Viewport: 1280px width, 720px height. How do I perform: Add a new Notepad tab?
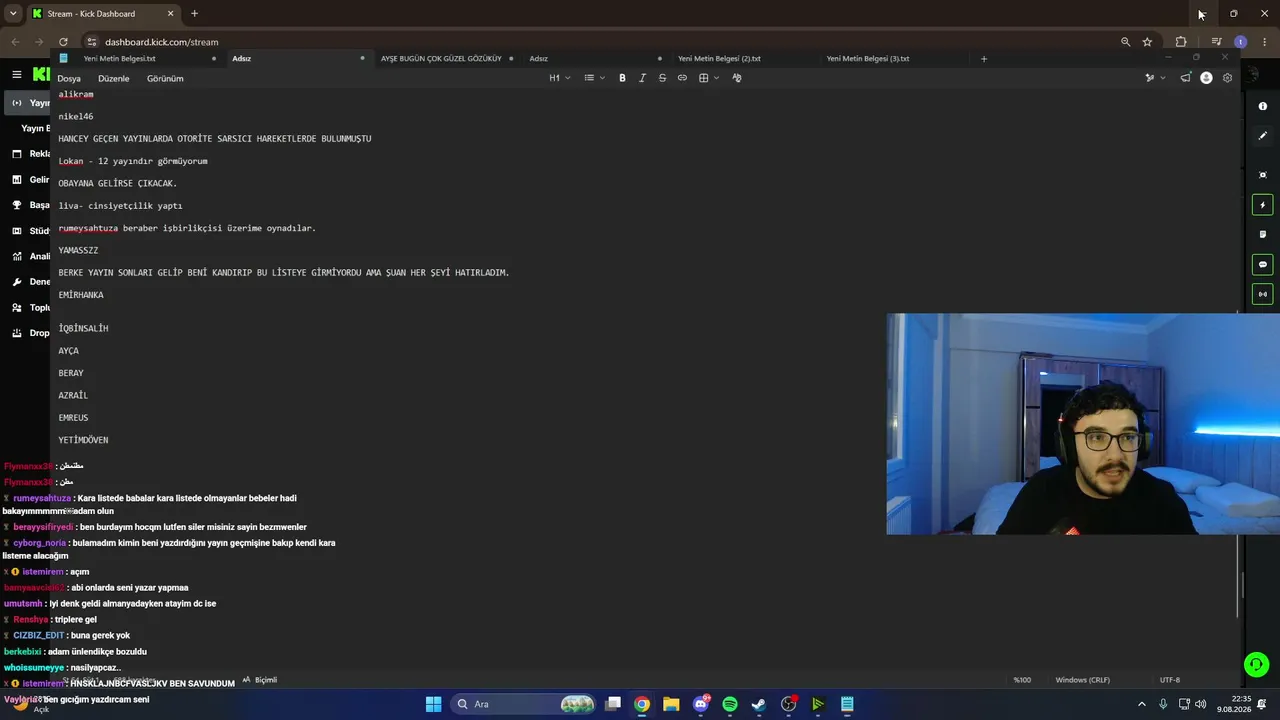[984, 58]
